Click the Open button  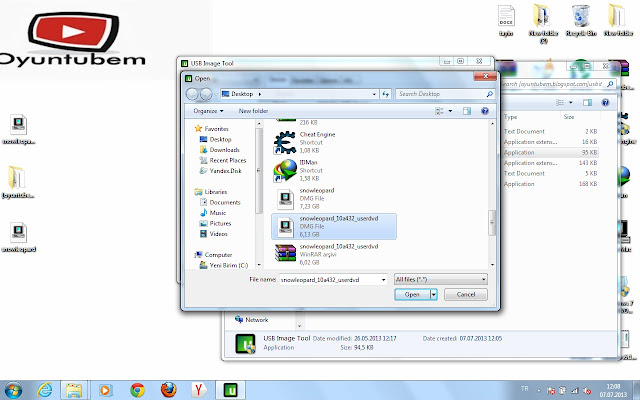pos(412,294)
